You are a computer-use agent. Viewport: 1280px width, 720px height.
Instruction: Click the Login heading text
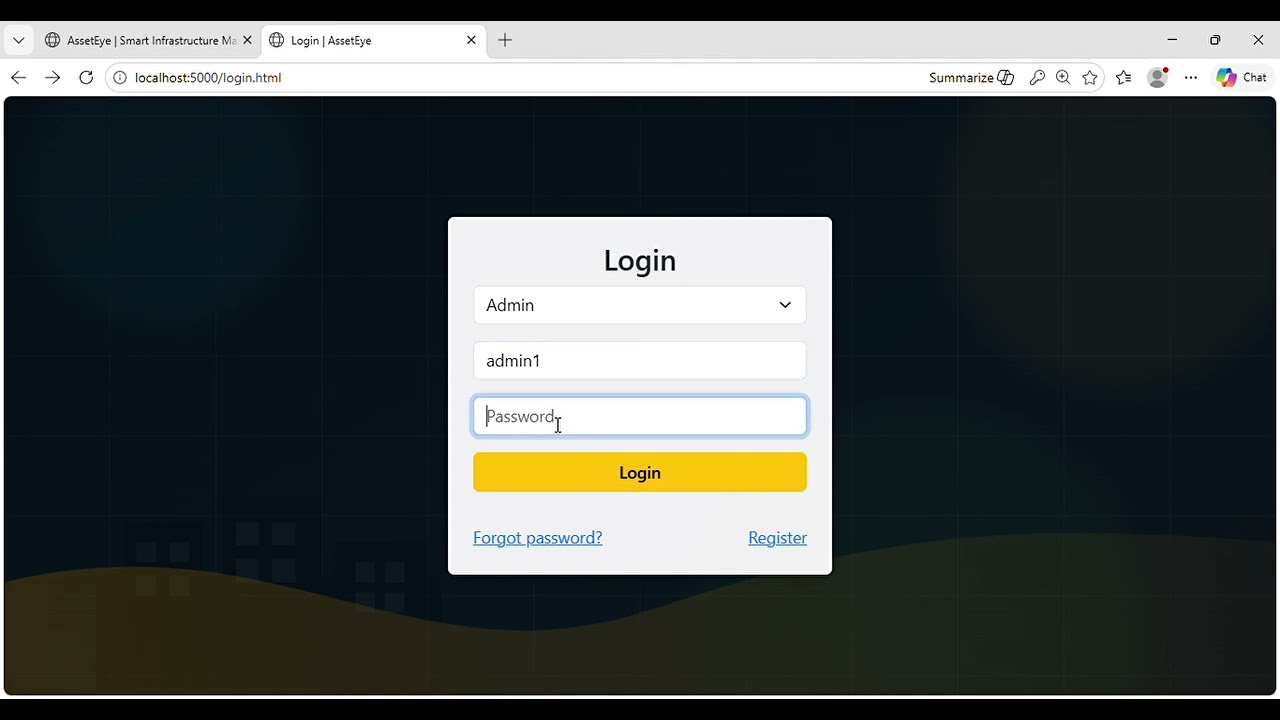(640, 260)
